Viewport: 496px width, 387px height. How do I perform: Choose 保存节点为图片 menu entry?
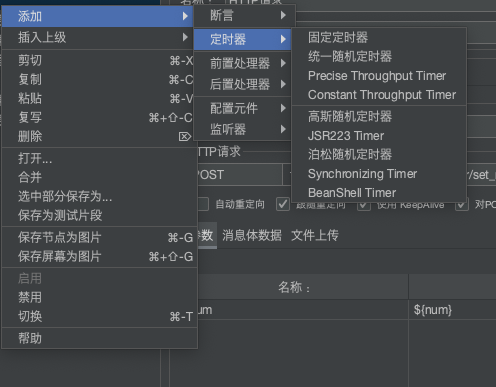(x=99, y=237)
